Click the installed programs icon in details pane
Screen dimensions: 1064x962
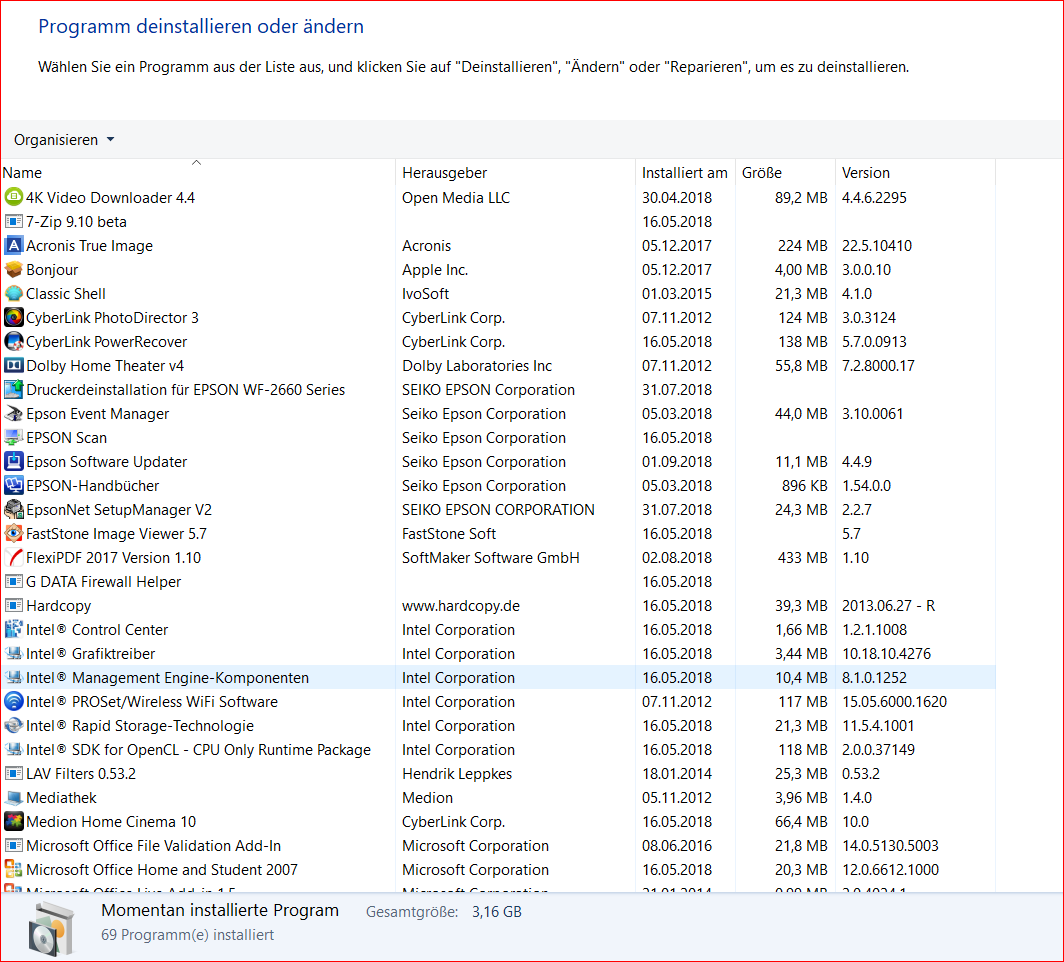tap(52, 928)
